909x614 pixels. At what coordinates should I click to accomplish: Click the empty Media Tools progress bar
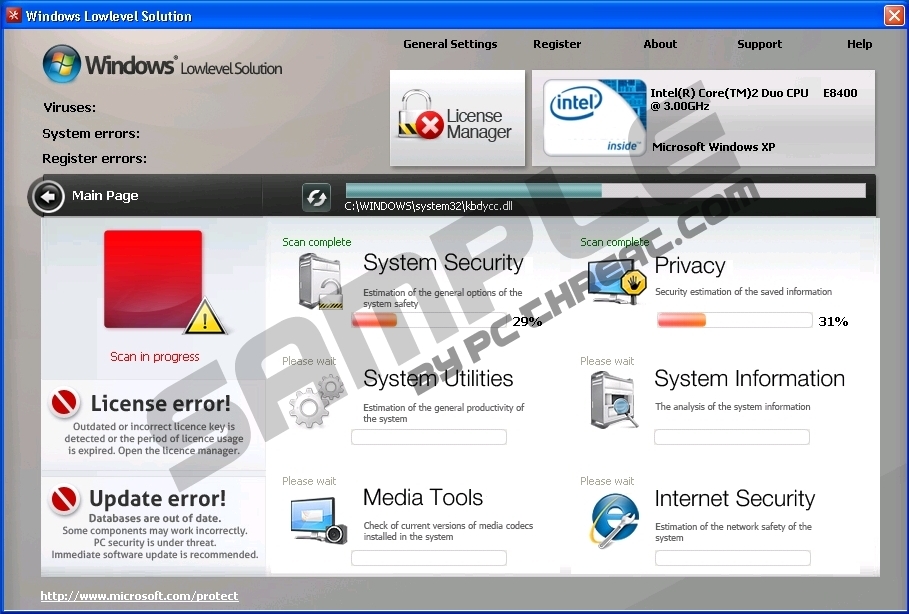429,558
